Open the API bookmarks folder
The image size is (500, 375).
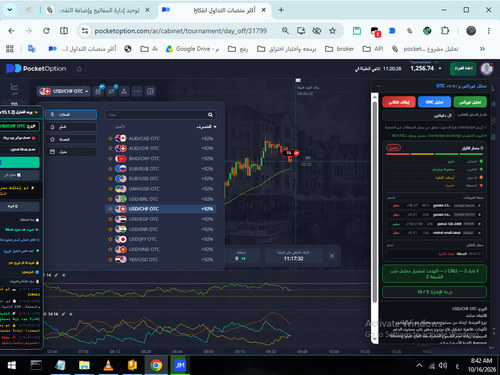pyautogui.click(x=373, y=49)
